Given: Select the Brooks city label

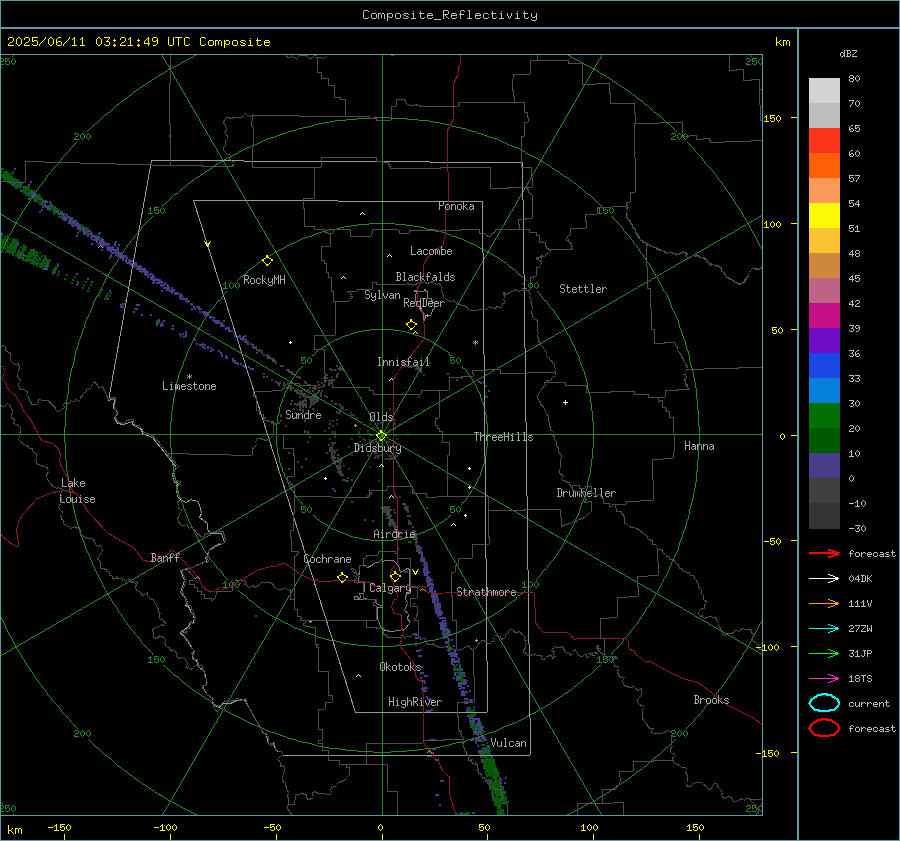Looking at the screenshot, I should point(711,700).
